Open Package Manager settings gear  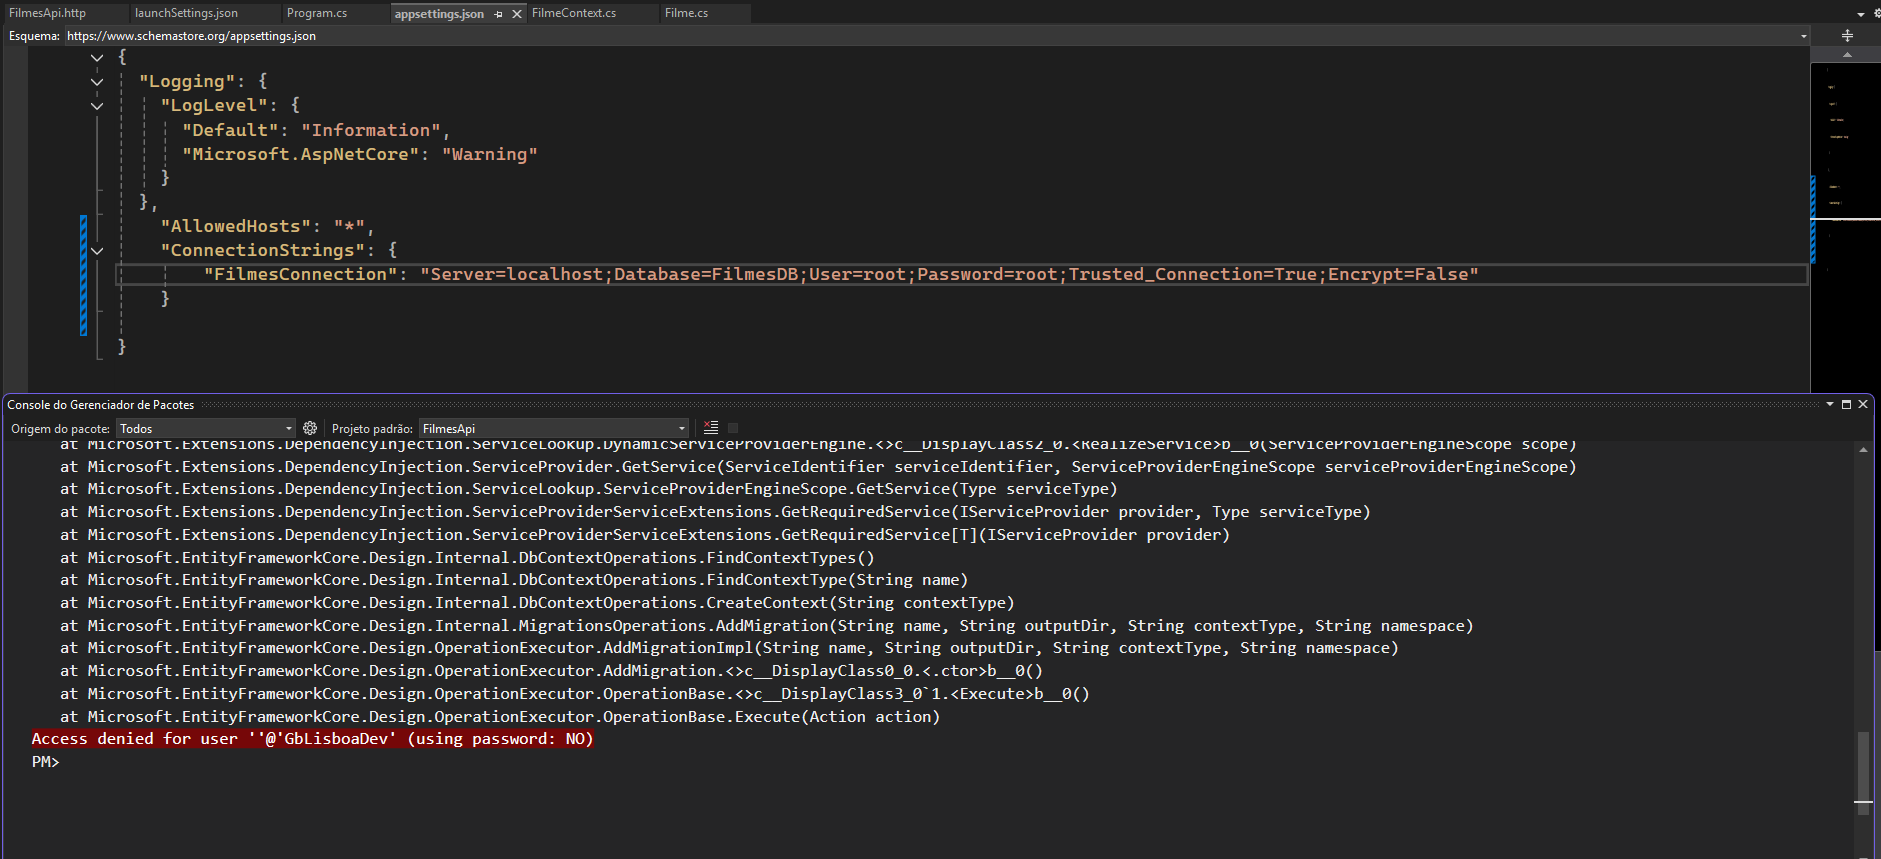pyautogui.click(x=310, y=428)
